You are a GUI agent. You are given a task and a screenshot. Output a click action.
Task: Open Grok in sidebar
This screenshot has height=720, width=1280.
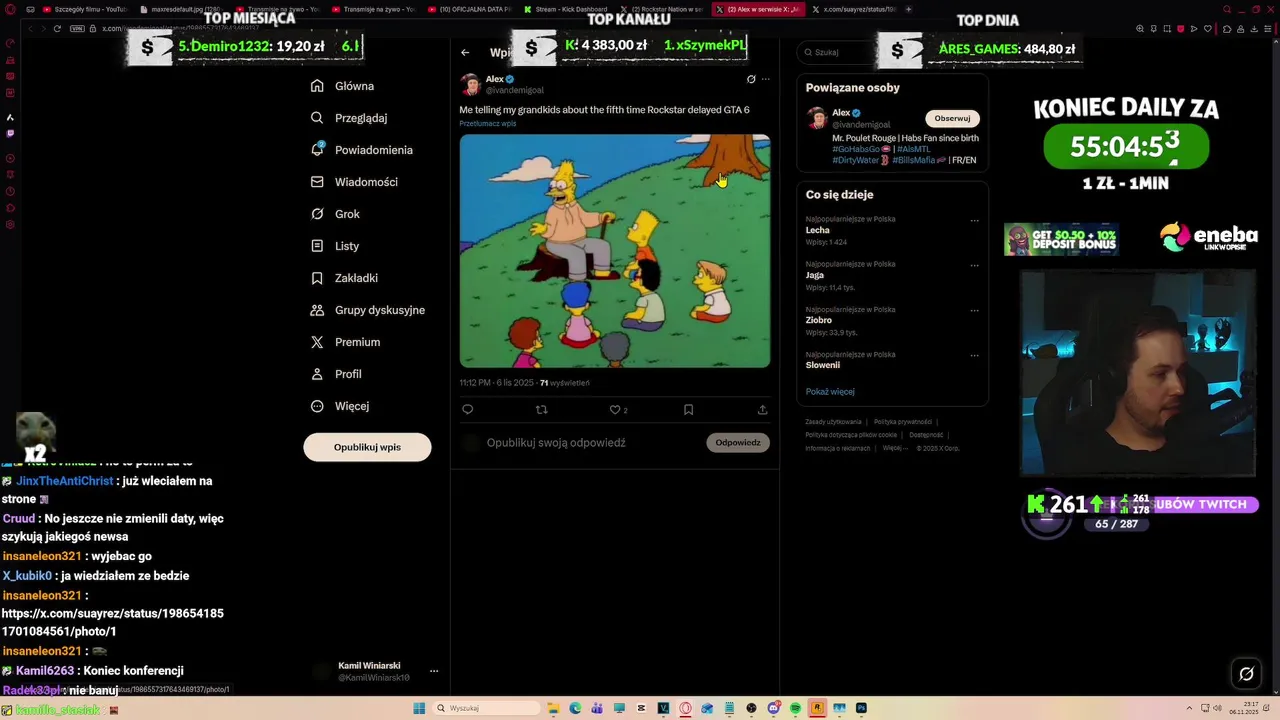tap(335, 214)
